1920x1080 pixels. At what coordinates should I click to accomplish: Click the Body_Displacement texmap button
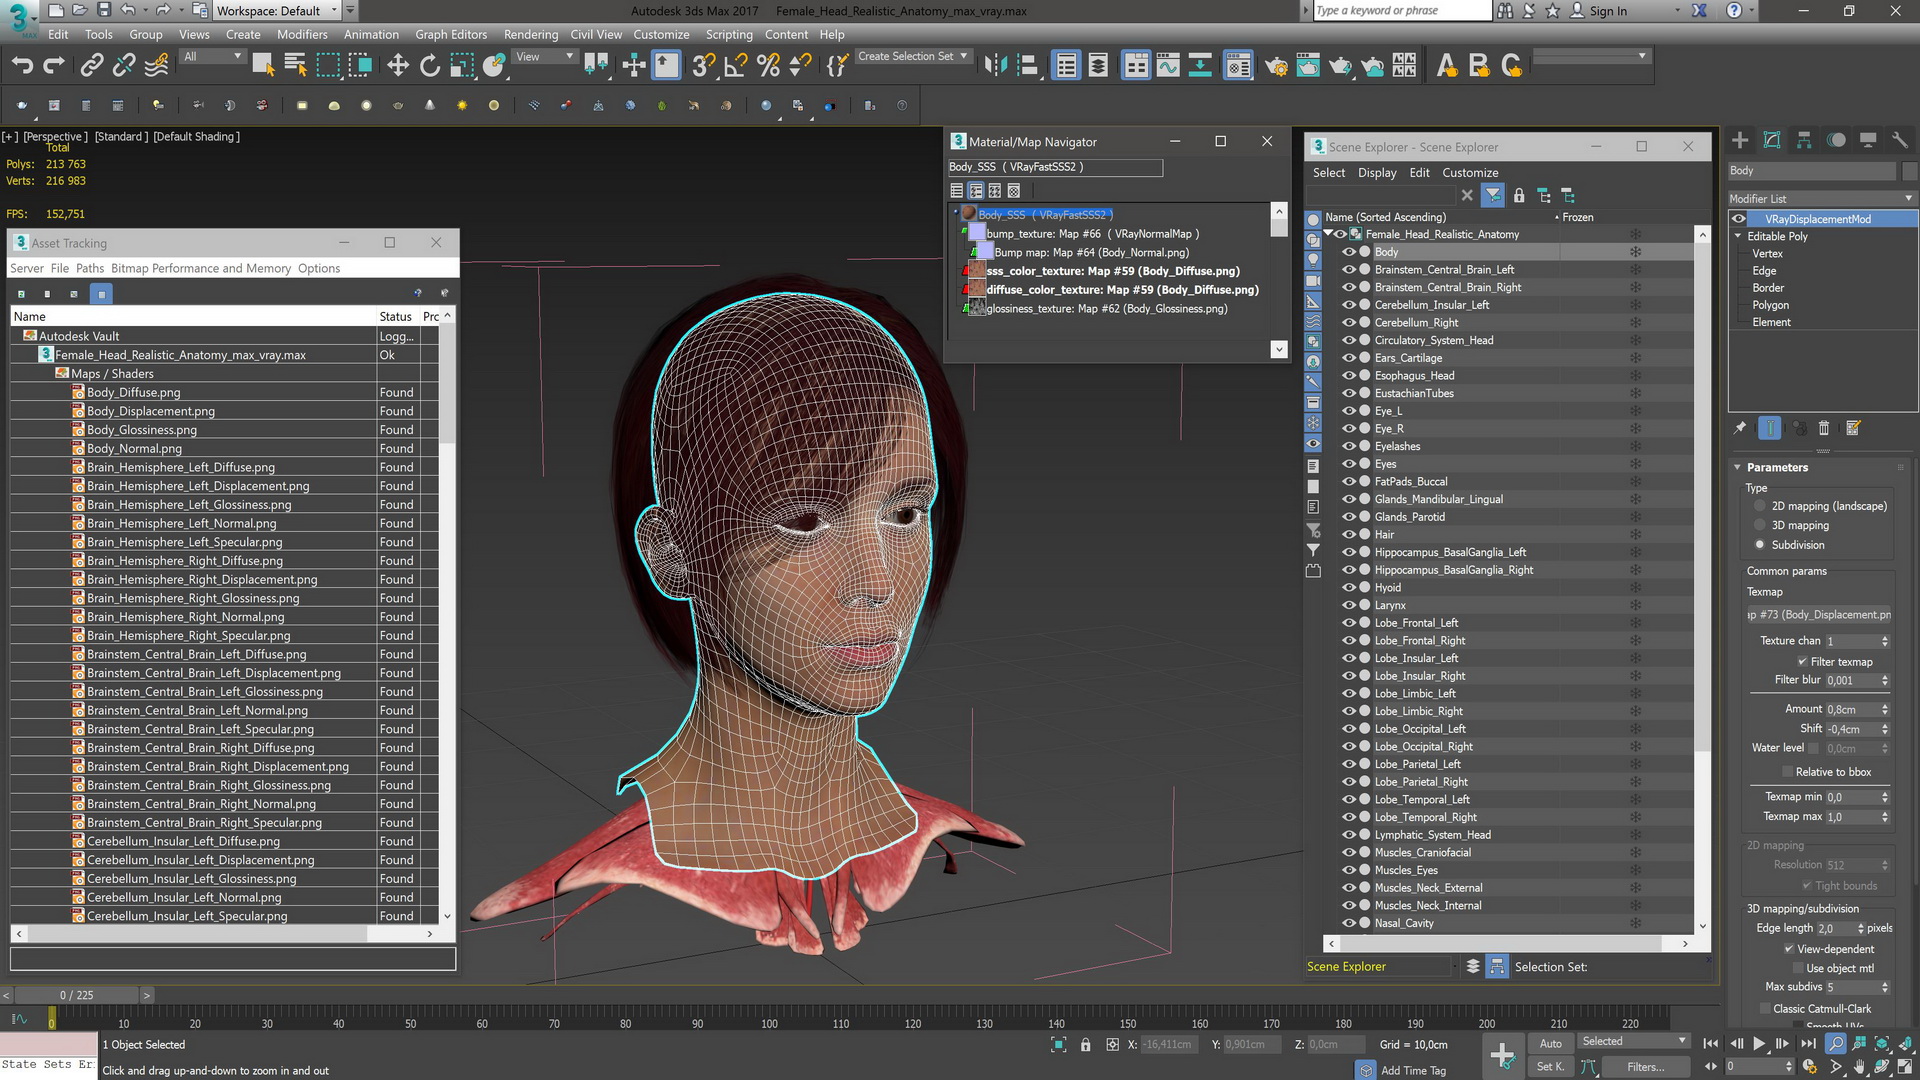coord(1819,615)
